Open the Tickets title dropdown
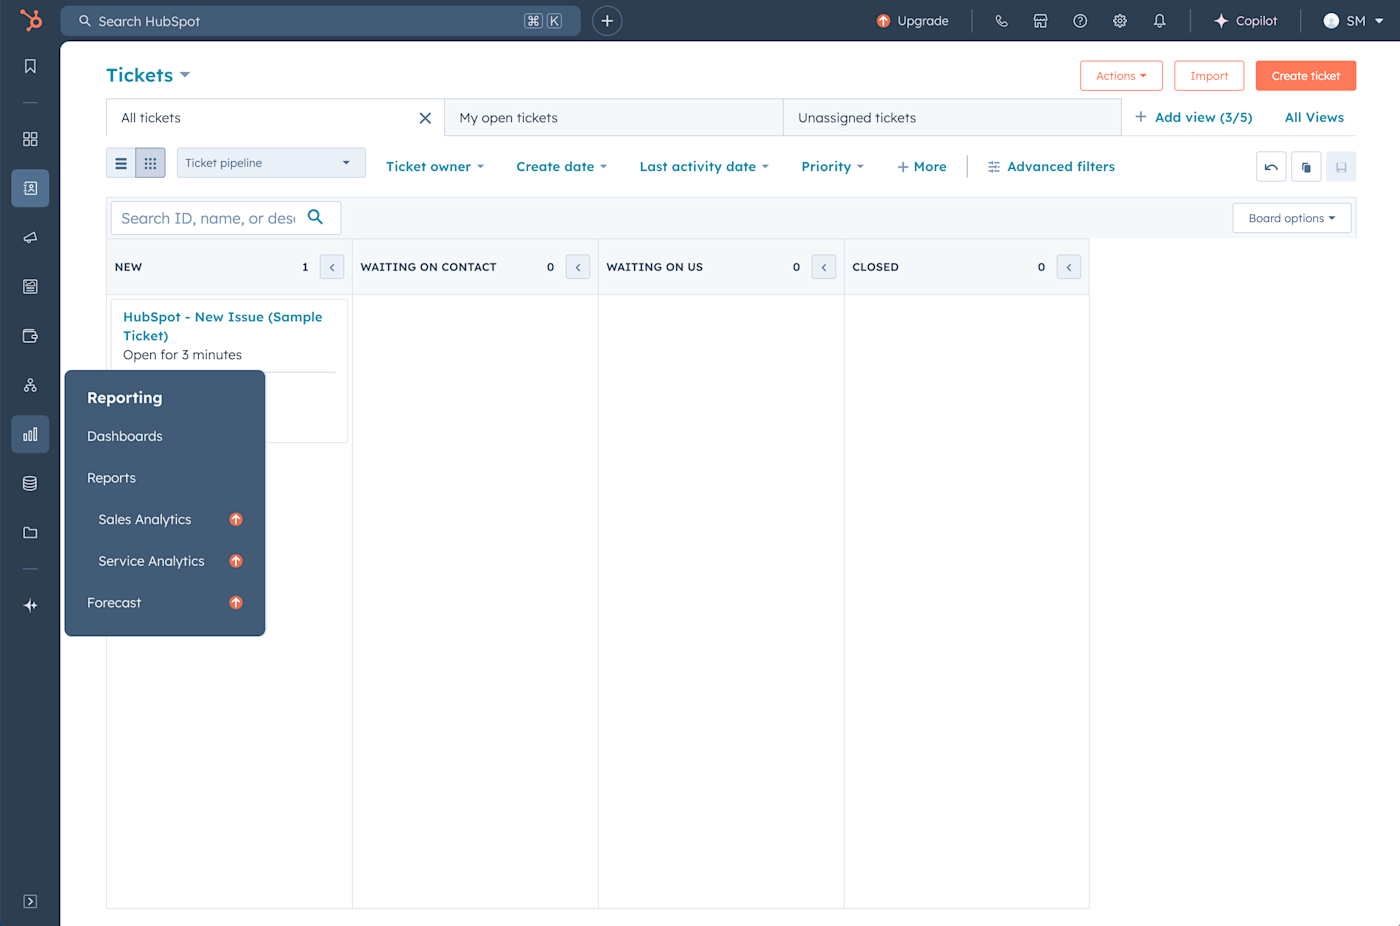1400x926 pixels. [148, 75]
